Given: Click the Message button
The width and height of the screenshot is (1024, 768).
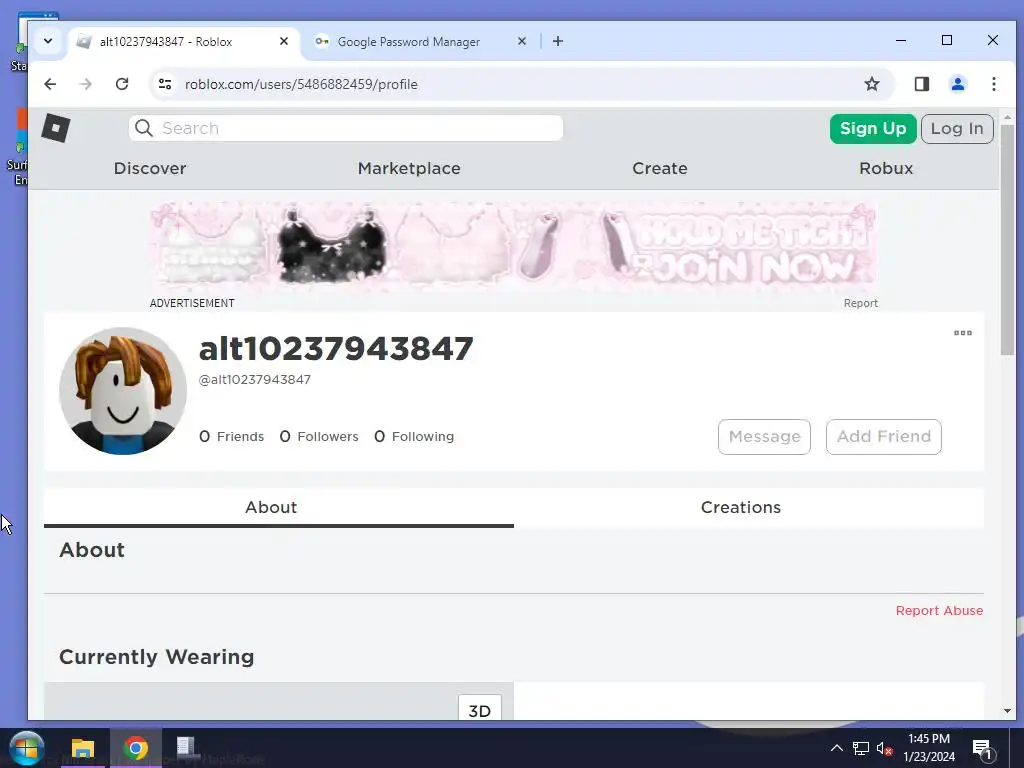Looking at the screenshot, I should click(x=764, y=437).
